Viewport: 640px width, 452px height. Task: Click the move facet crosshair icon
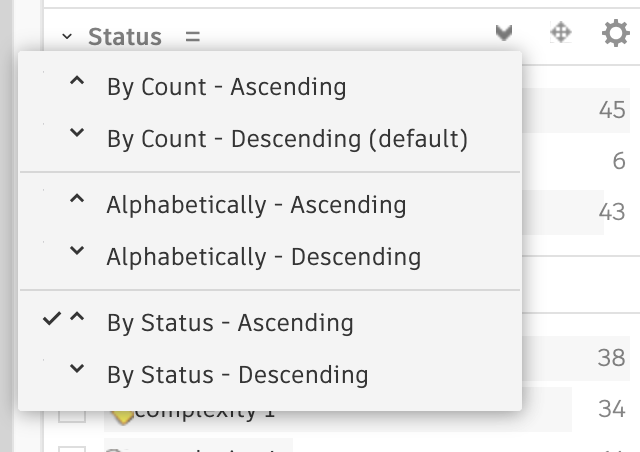tap(561, 34)
